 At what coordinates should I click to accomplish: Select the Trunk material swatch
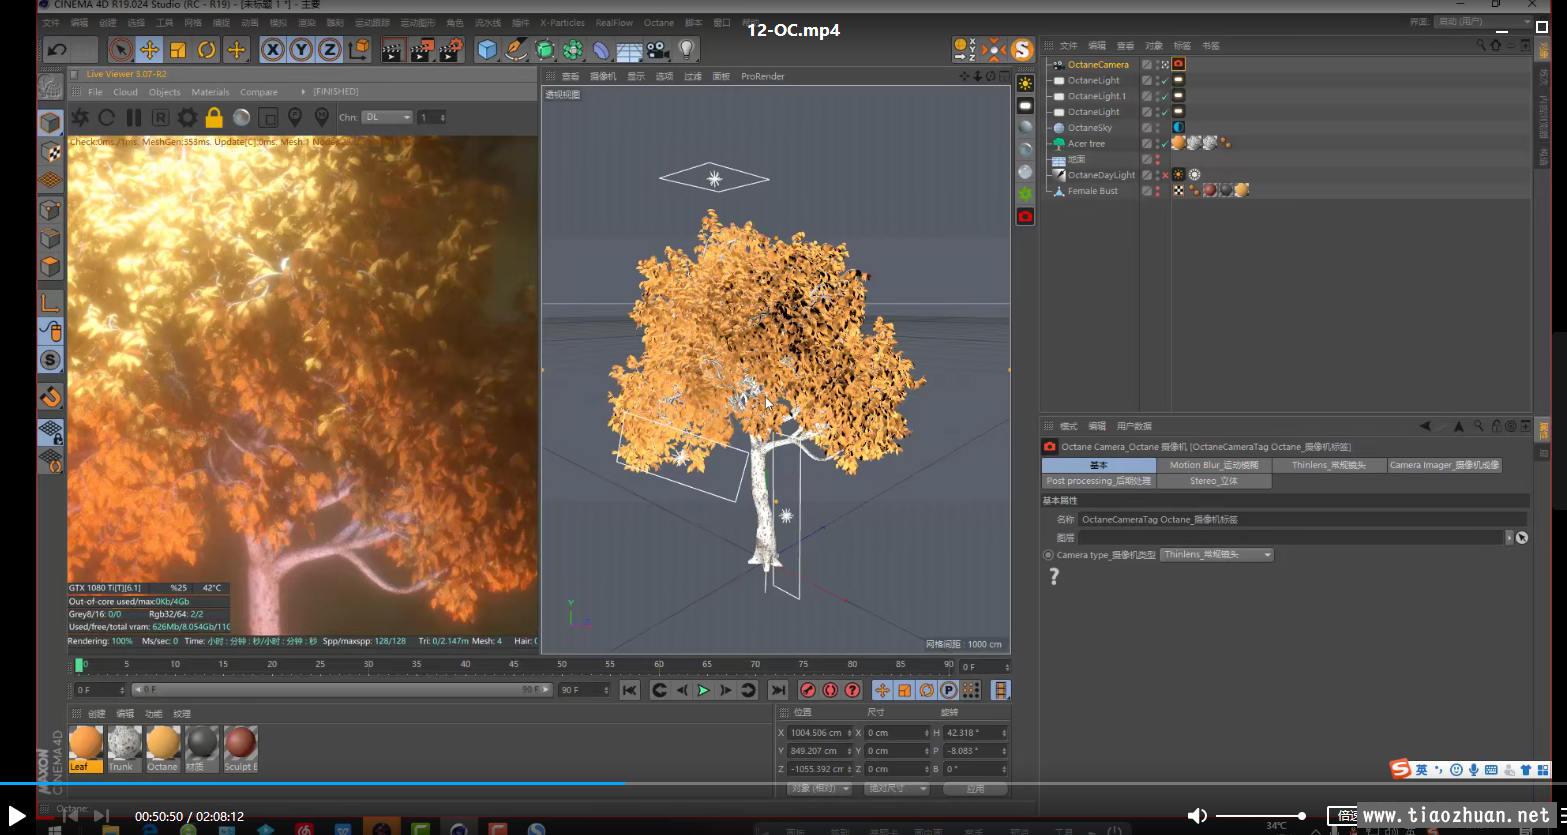(x=124, y=749)
